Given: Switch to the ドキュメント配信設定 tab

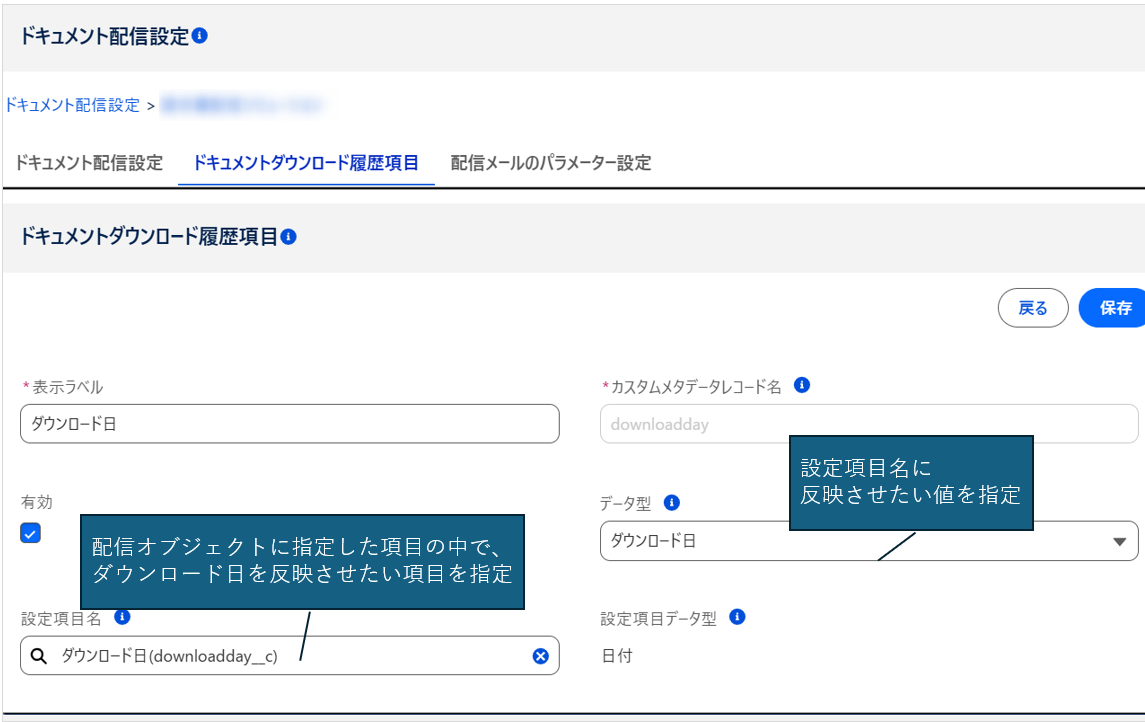Looking at the screenshot, I should 89,163.
